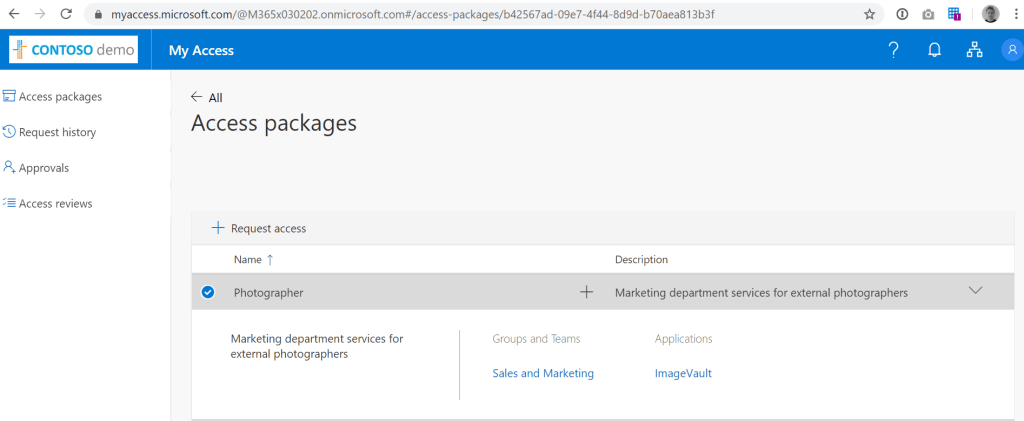Collapse the Photographer row chevron
The image size is (1024, 421).
pyautogui.click(x=976, y=291)
